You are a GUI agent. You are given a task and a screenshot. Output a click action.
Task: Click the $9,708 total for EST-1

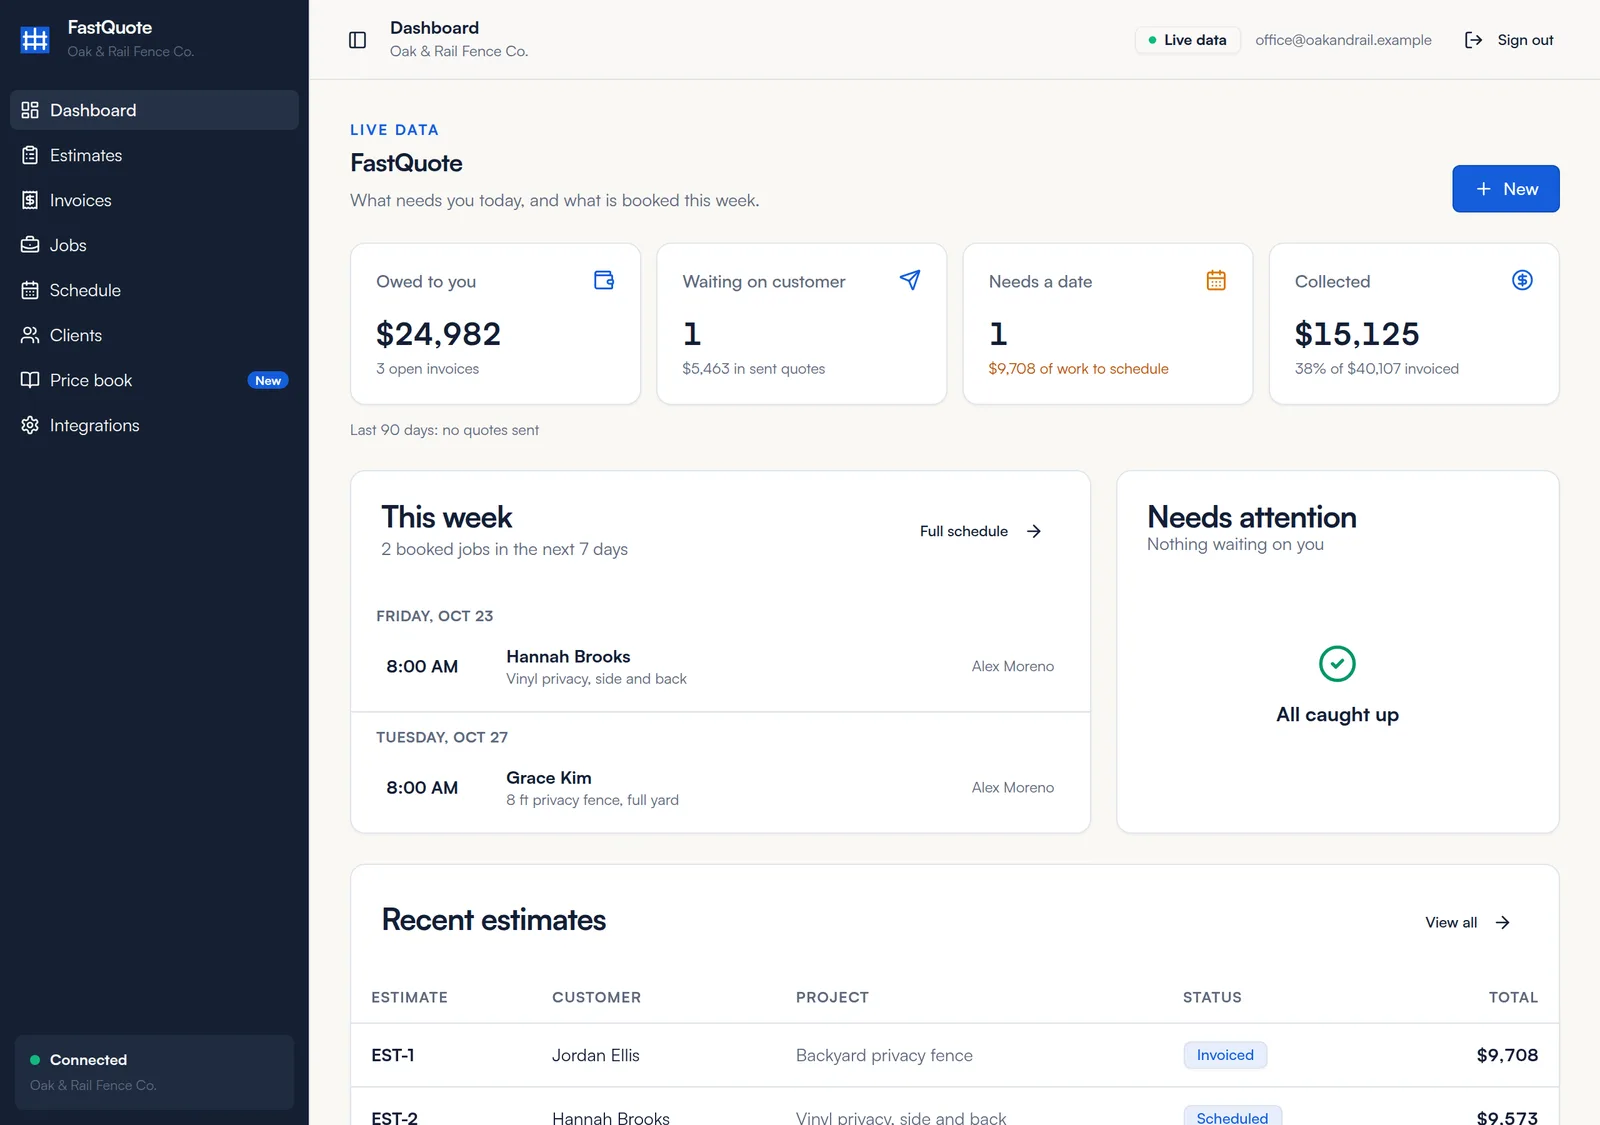(x=1507, y=1055)
